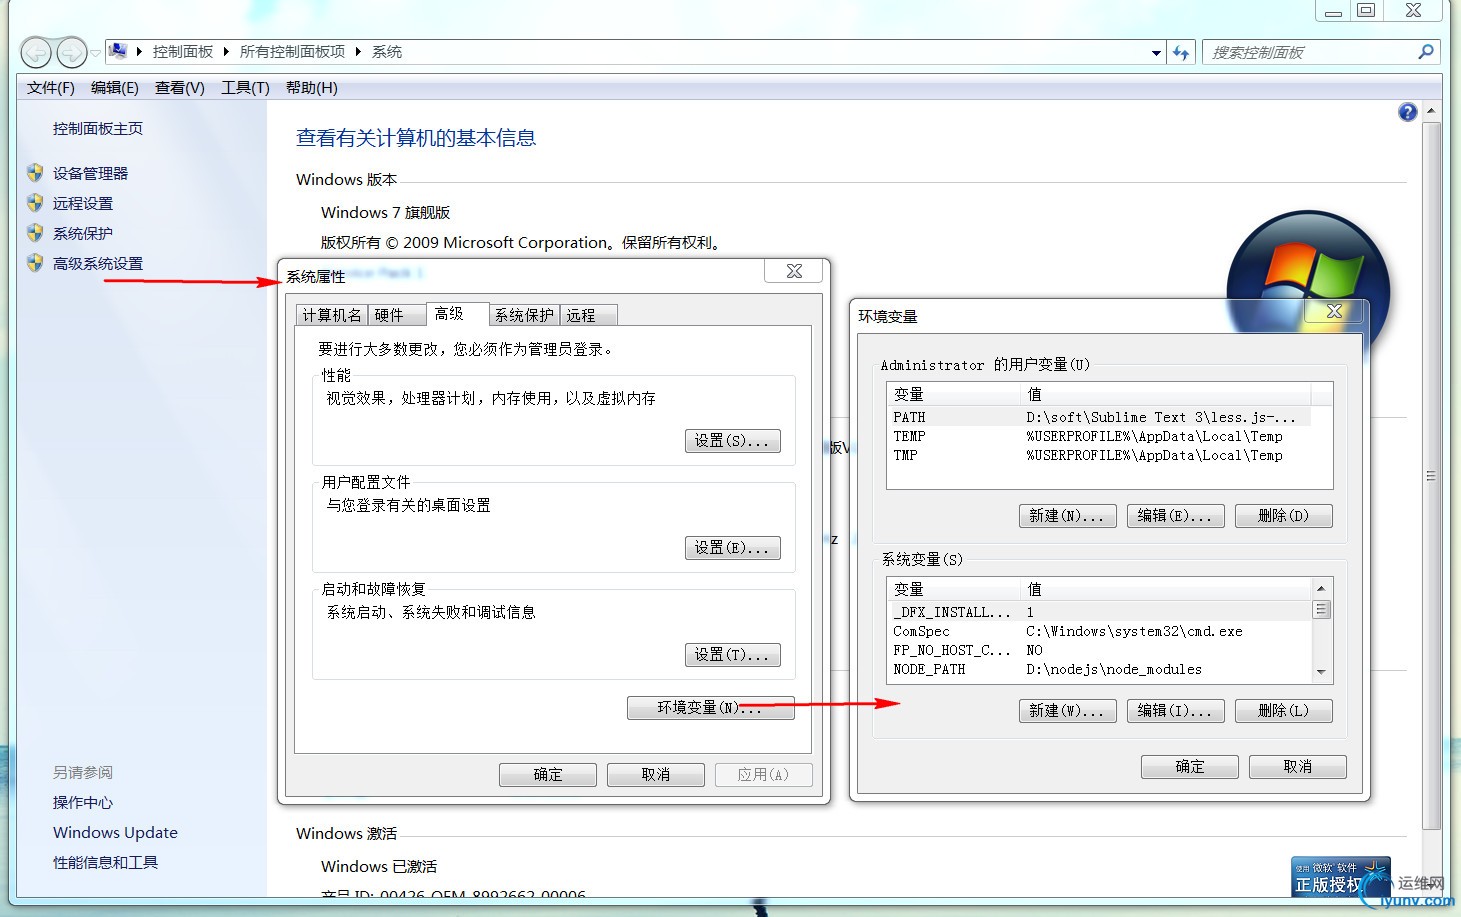Expand the breadcrumb arrow after 控制面板
The image size is (1461, 917).
pyautogui.click(x=226, y=51)
